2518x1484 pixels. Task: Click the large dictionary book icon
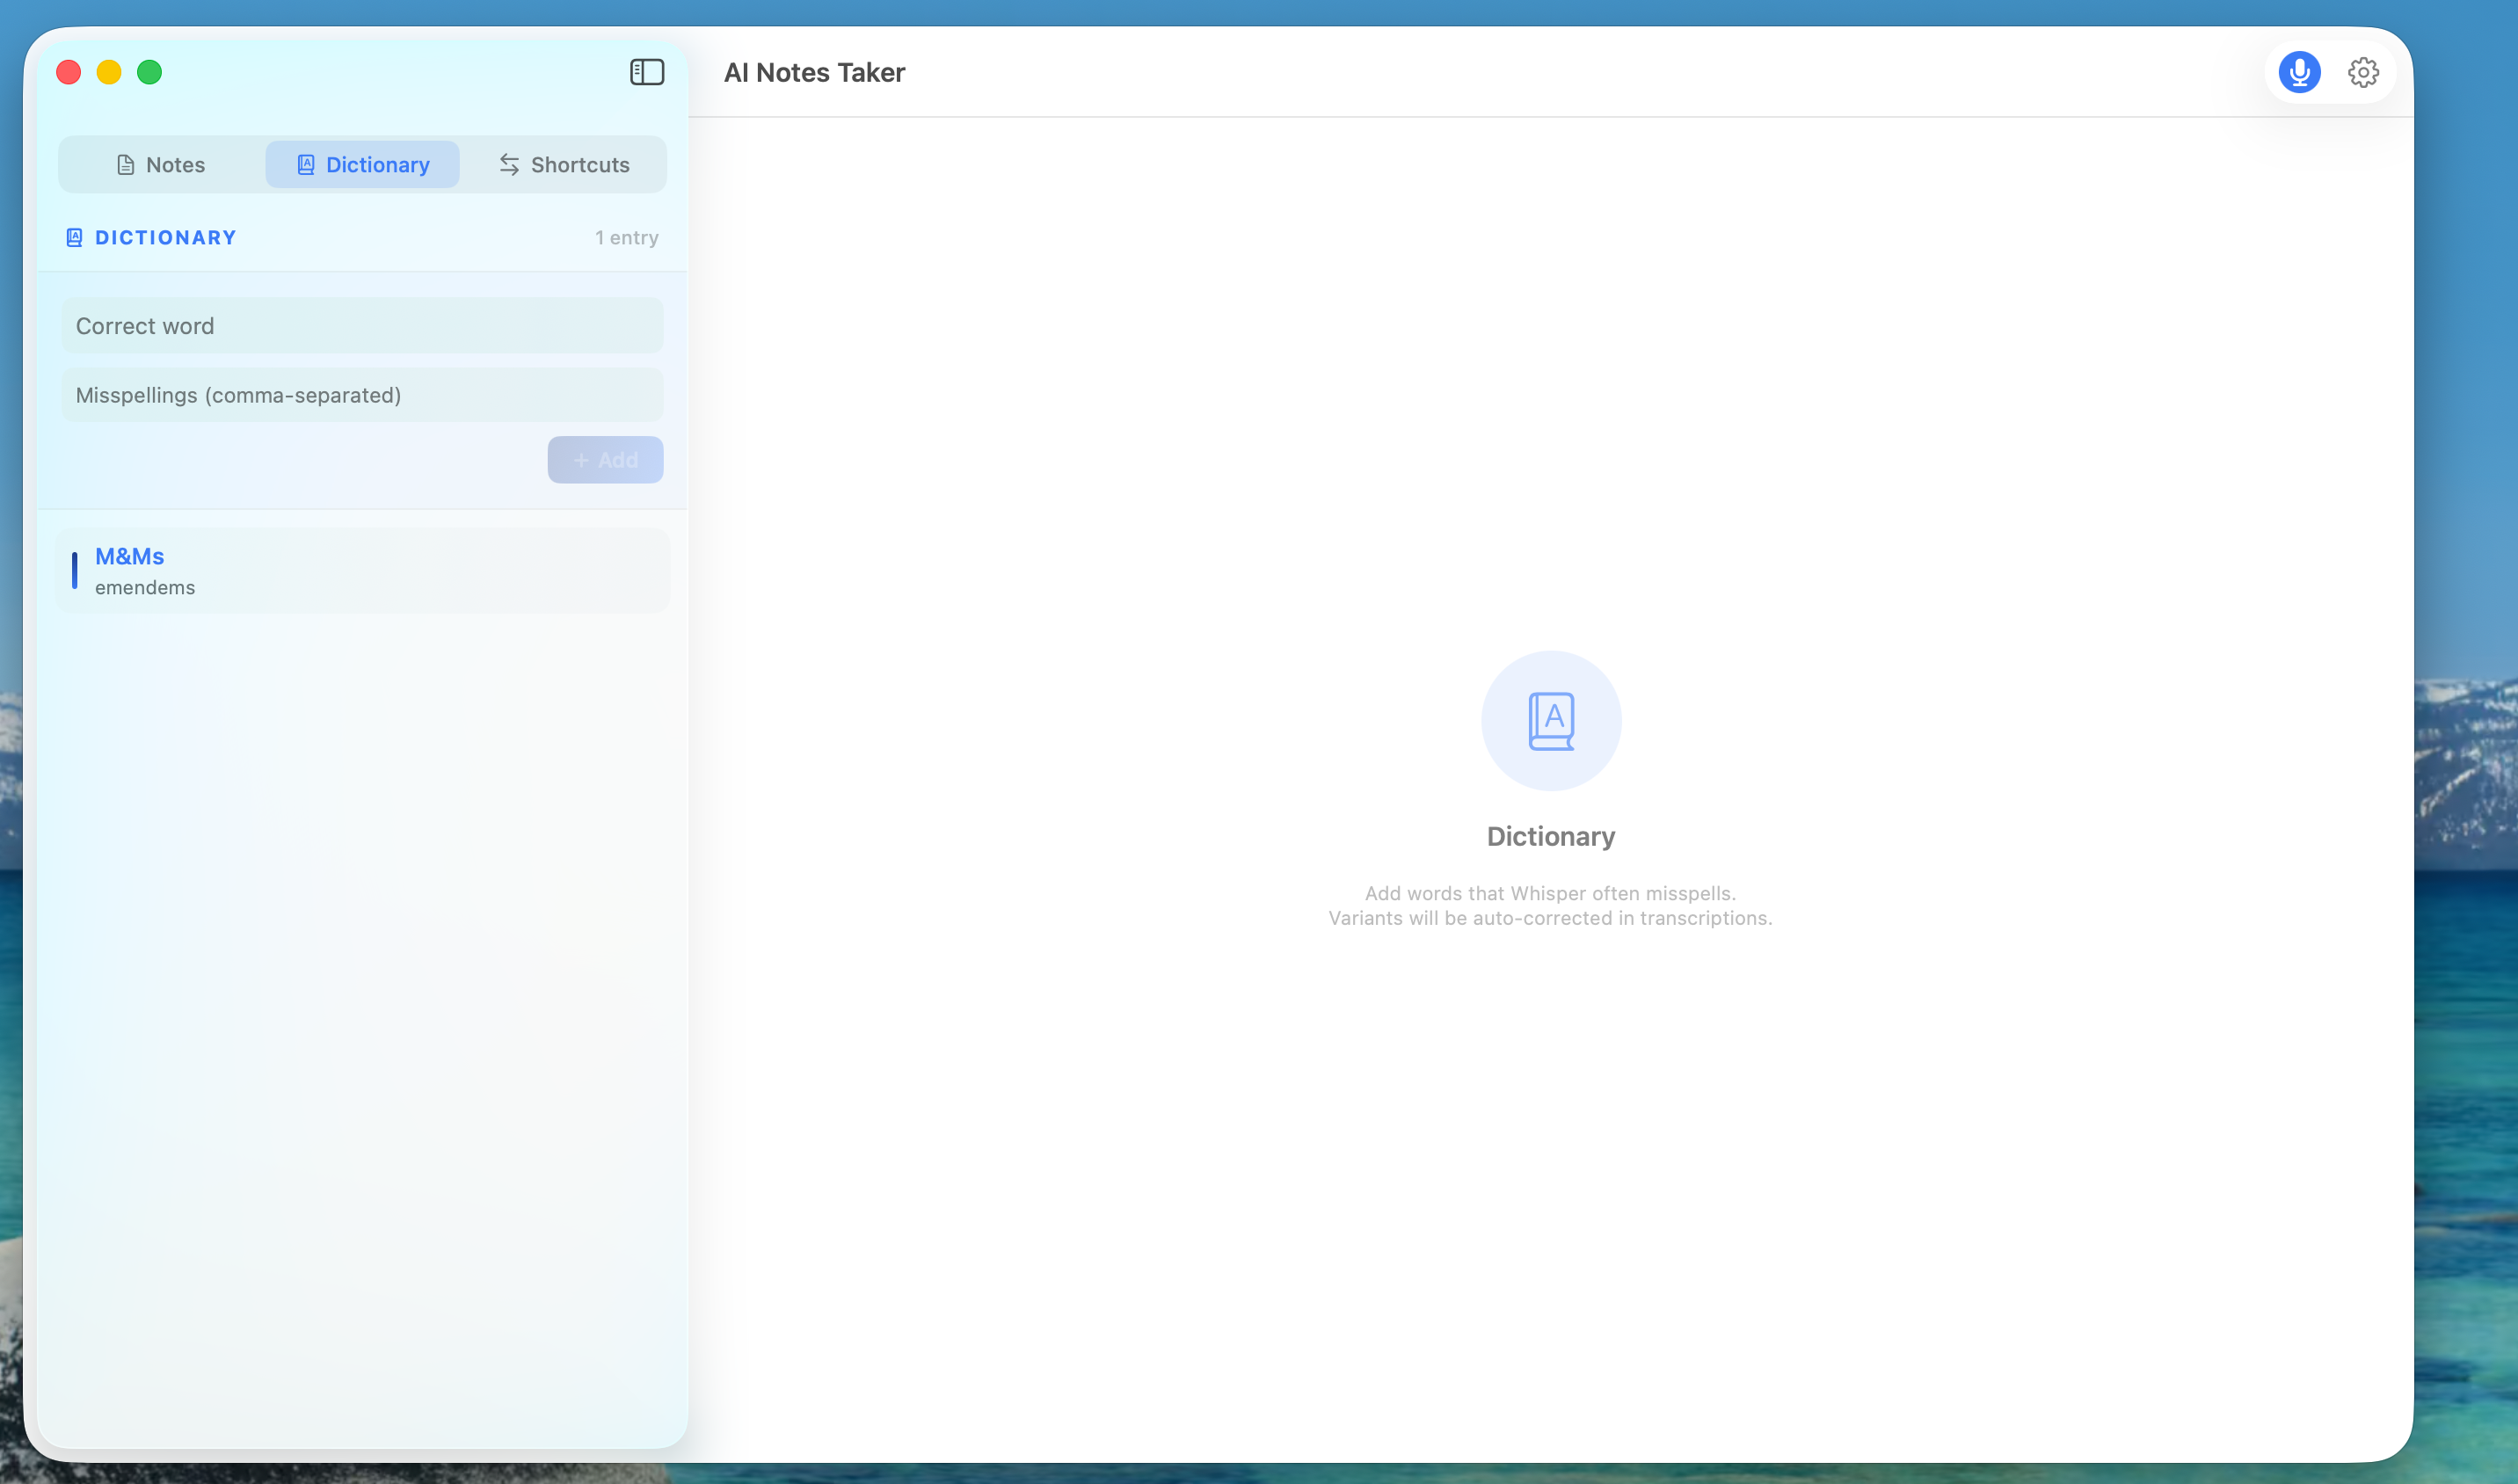(1550, 721)
